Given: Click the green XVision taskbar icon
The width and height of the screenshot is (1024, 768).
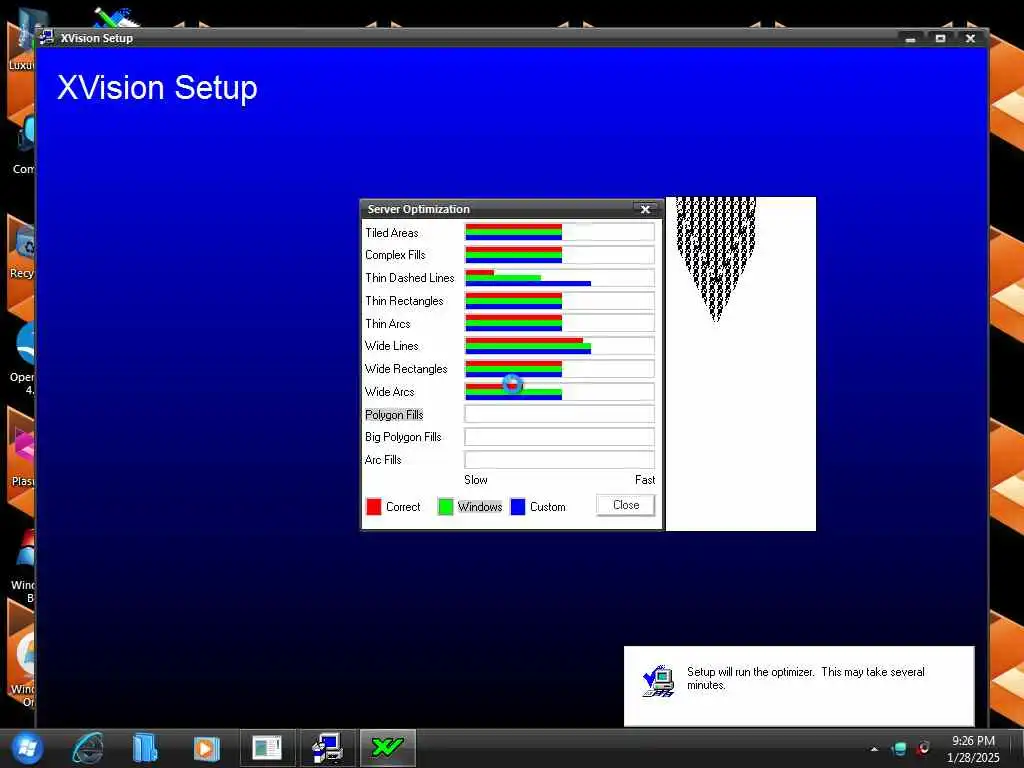Looking at the screenshot, I should (387, 748).
